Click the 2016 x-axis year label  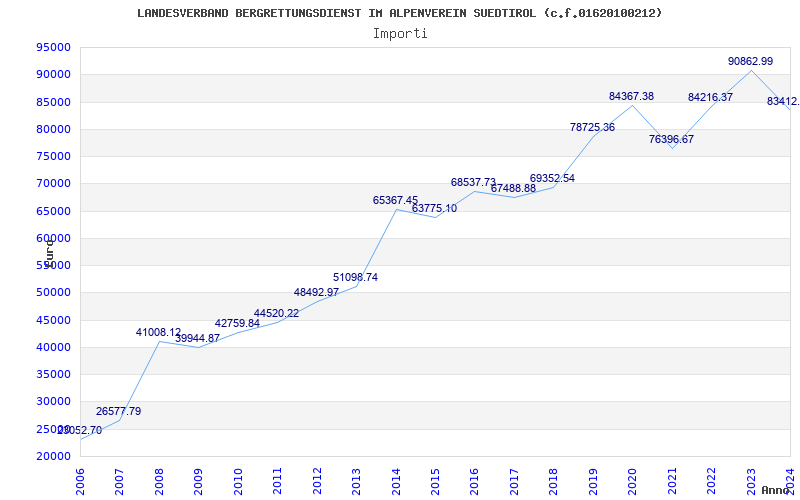click(474, 482)
